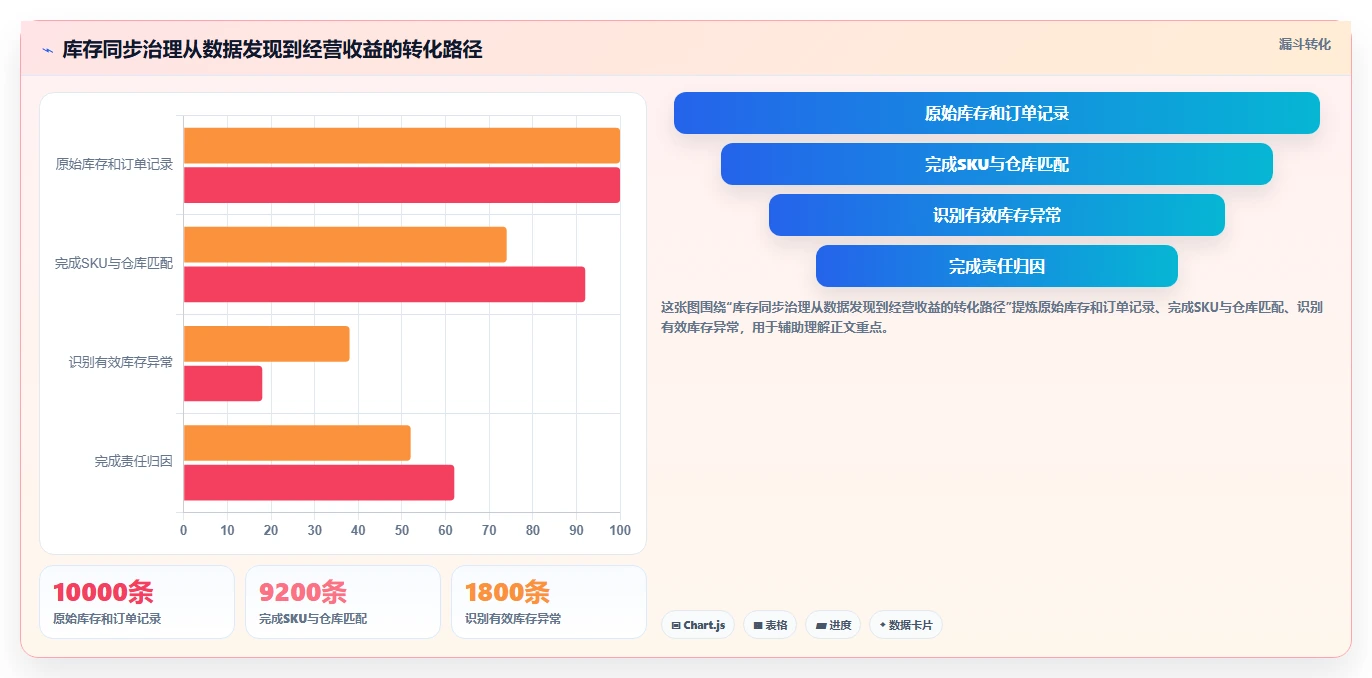
Task: Select the Chart.js tag chip
Action: click(698, 625)
